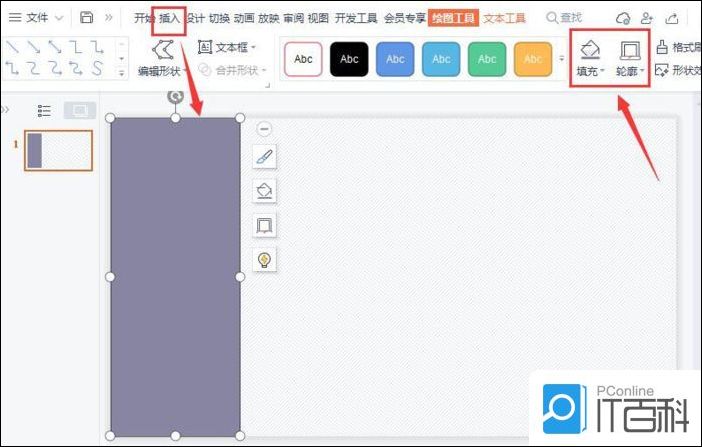Collapse floating toolbar with minus button

pyautogui.click(x=264, y=129)
